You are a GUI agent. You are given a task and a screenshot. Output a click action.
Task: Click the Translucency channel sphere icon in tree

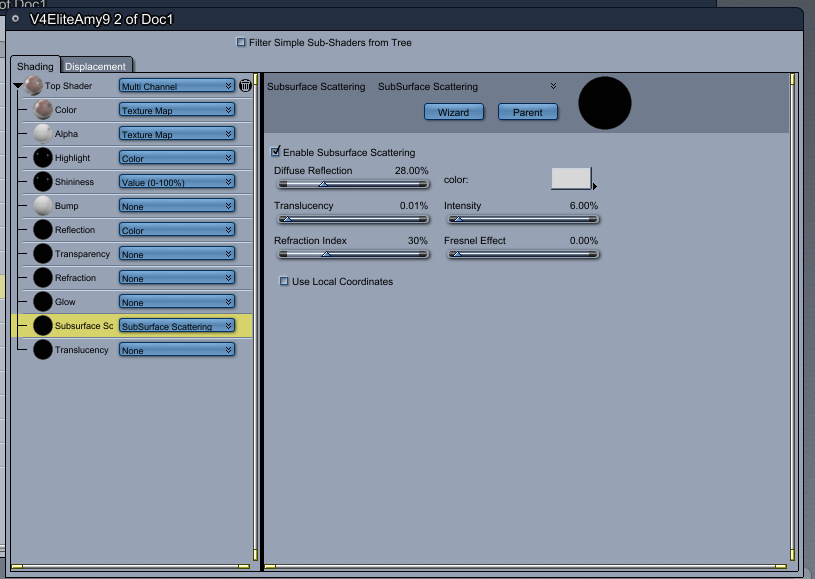(43, 350)
